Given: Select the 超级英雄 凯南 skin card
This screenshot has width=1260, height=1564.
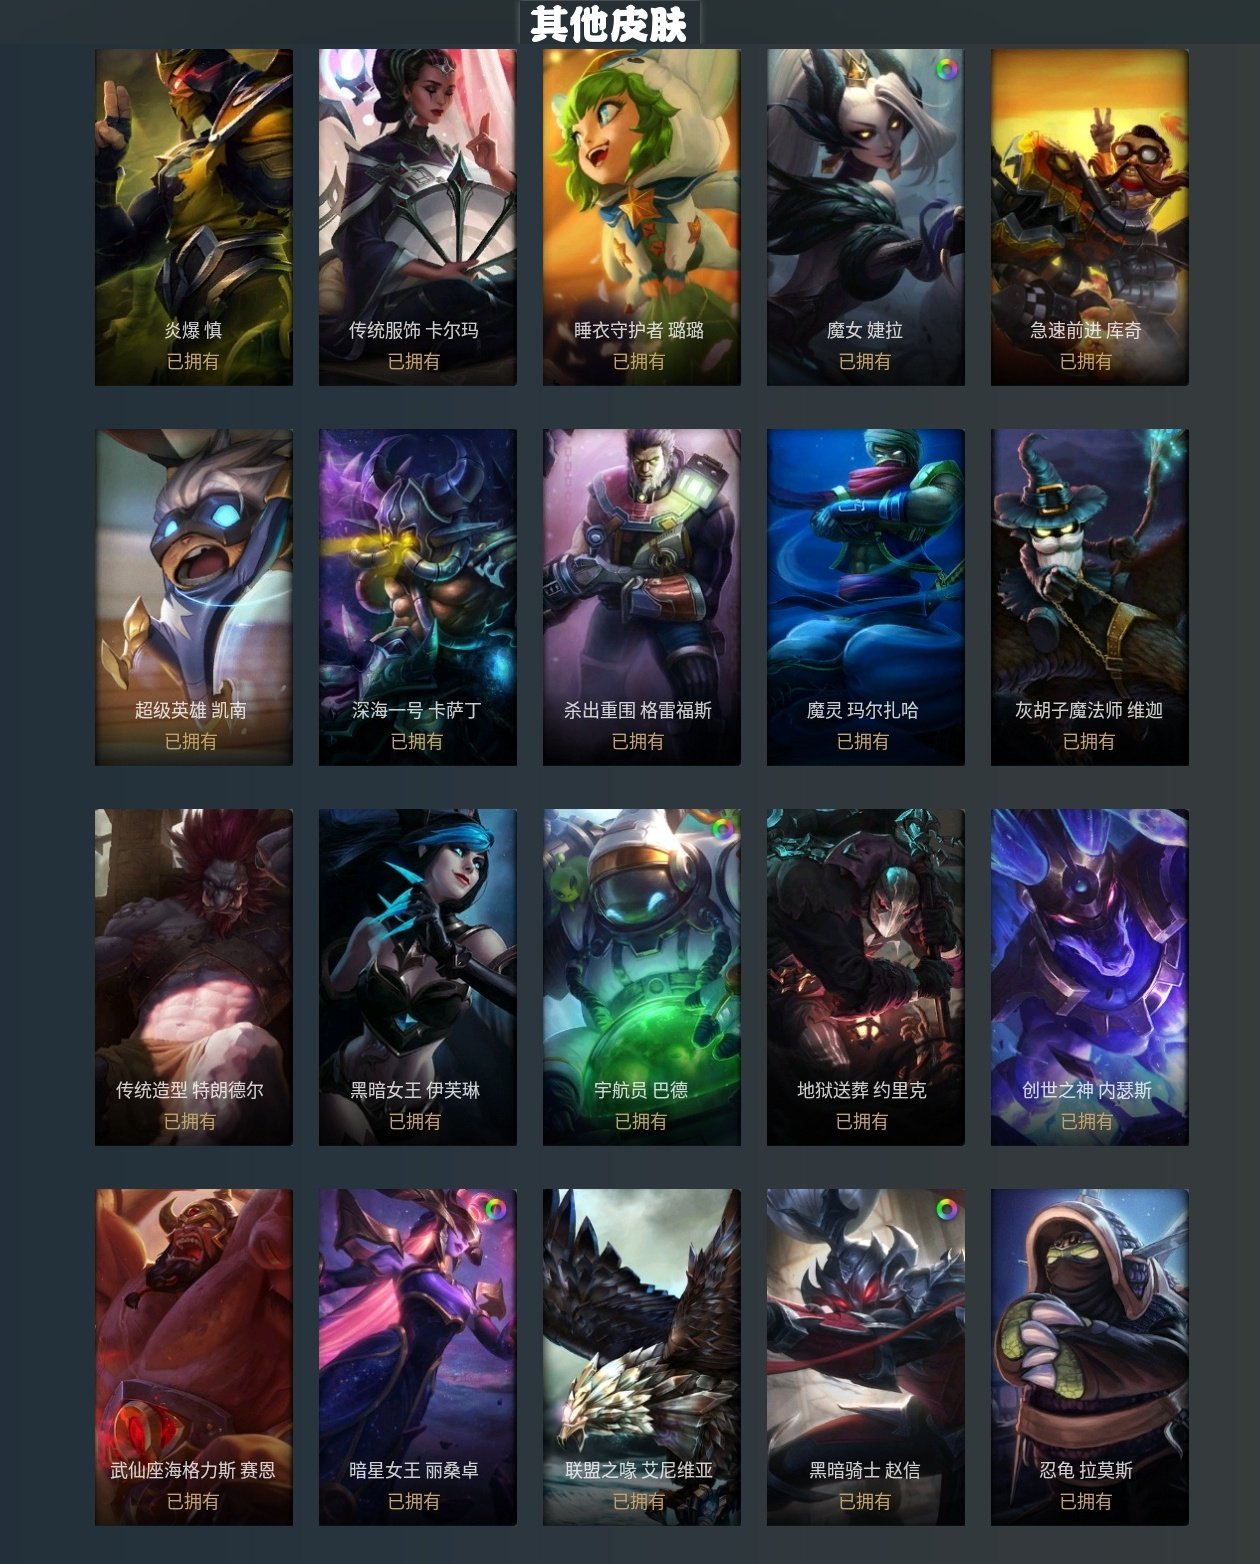Looking at the screenshot, I should pos(194,597).
